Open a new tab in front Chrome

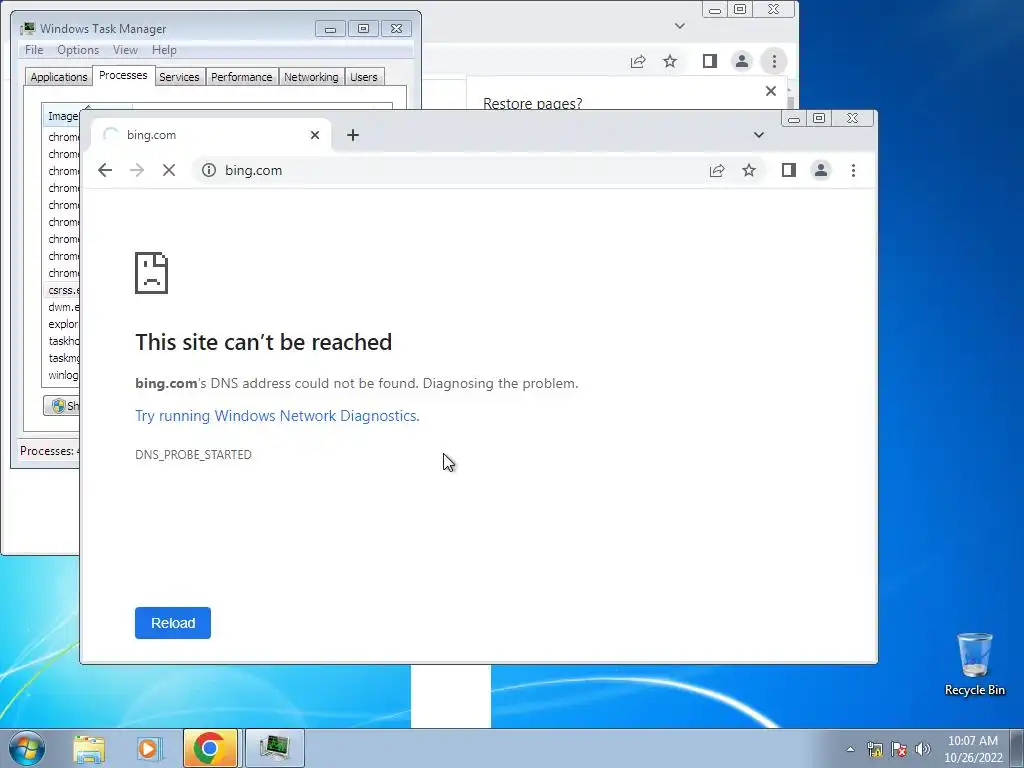(353, 135)
